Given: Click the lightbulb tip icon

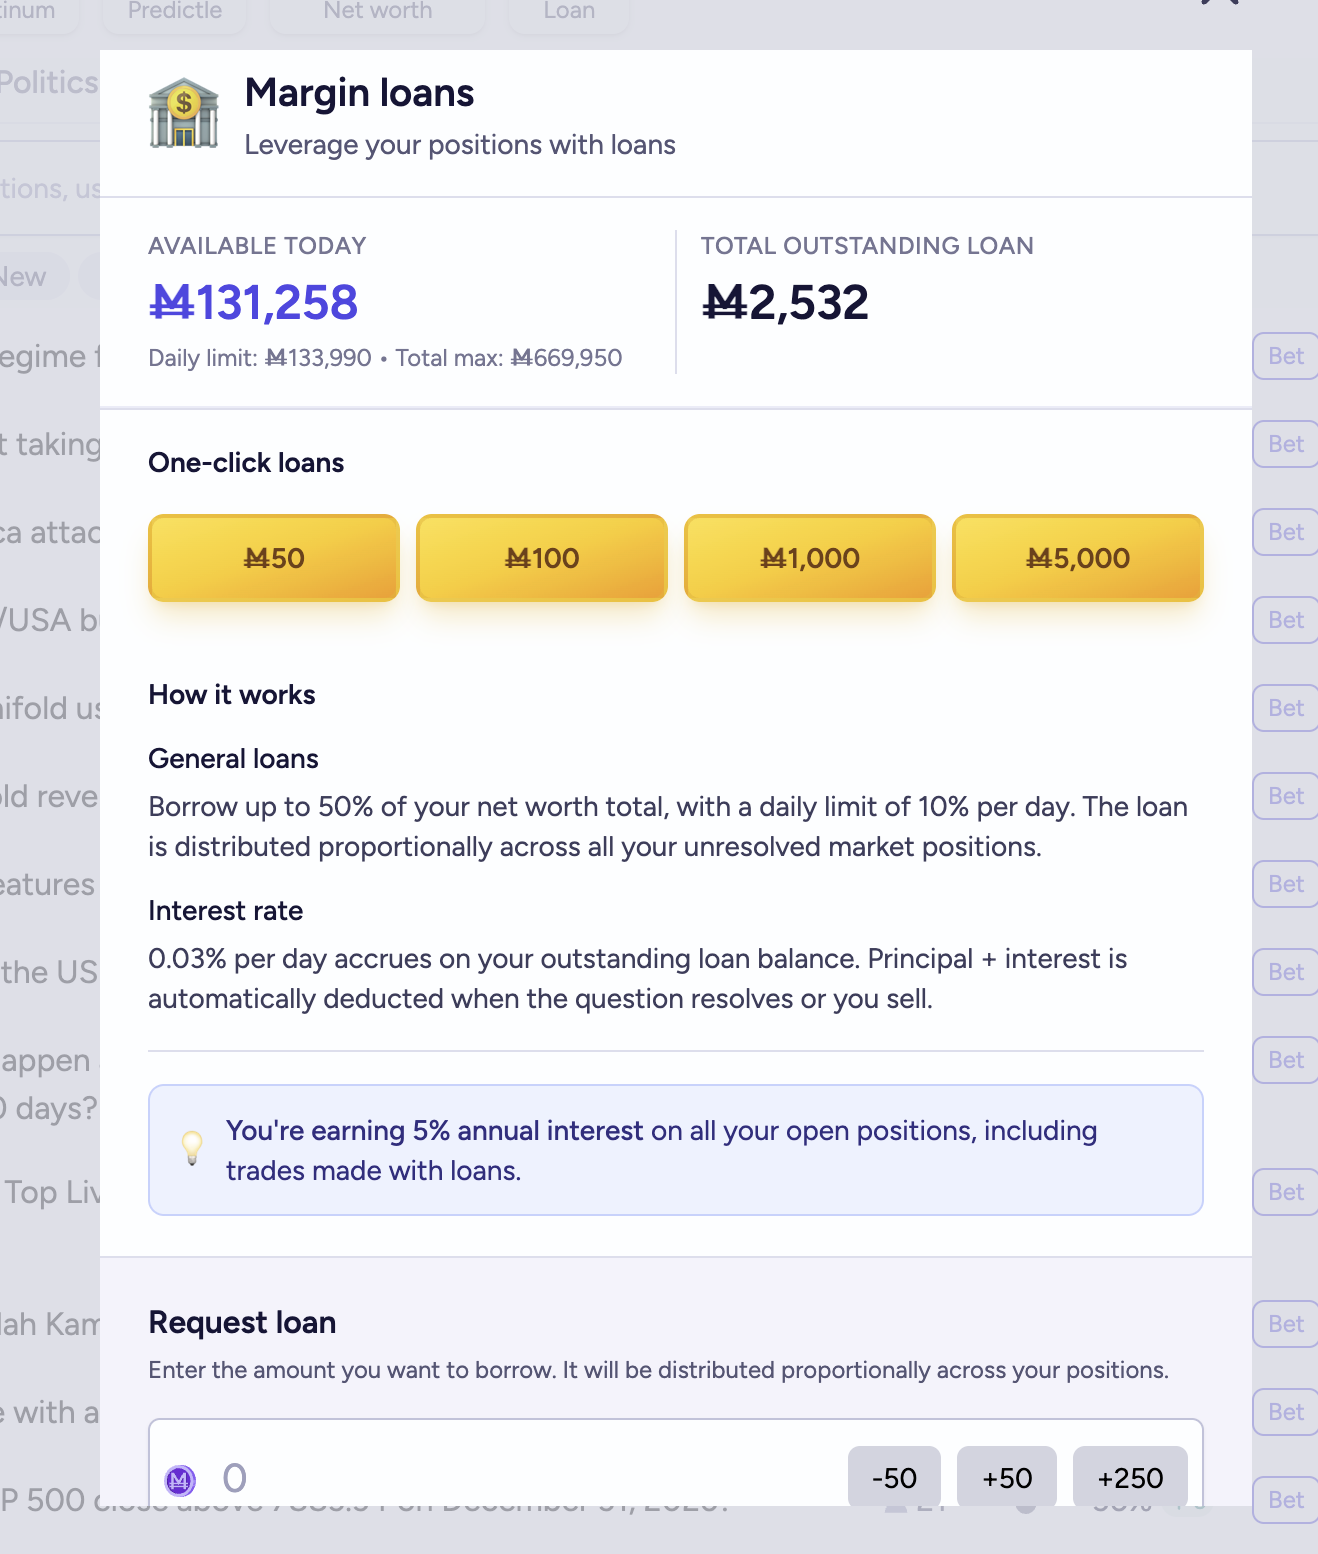Looking at the screenshot, I should (x=192, y=1148).
